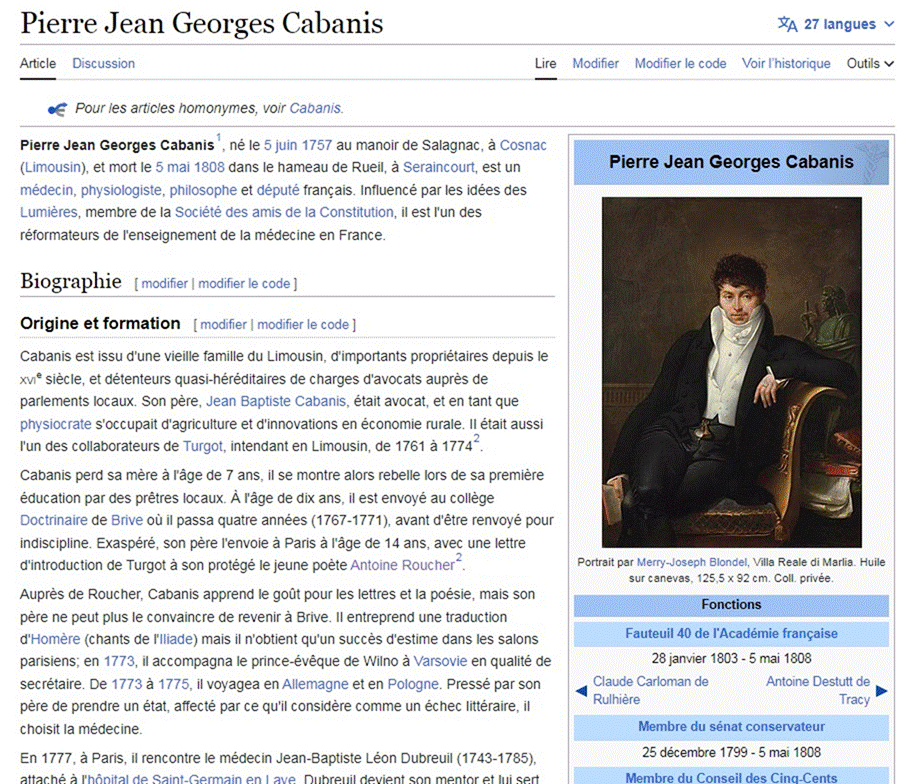The height and width of the screenshot is (784, 915).
Task: Click the Origine et formation heading
Action: click(x=100, y=323)
